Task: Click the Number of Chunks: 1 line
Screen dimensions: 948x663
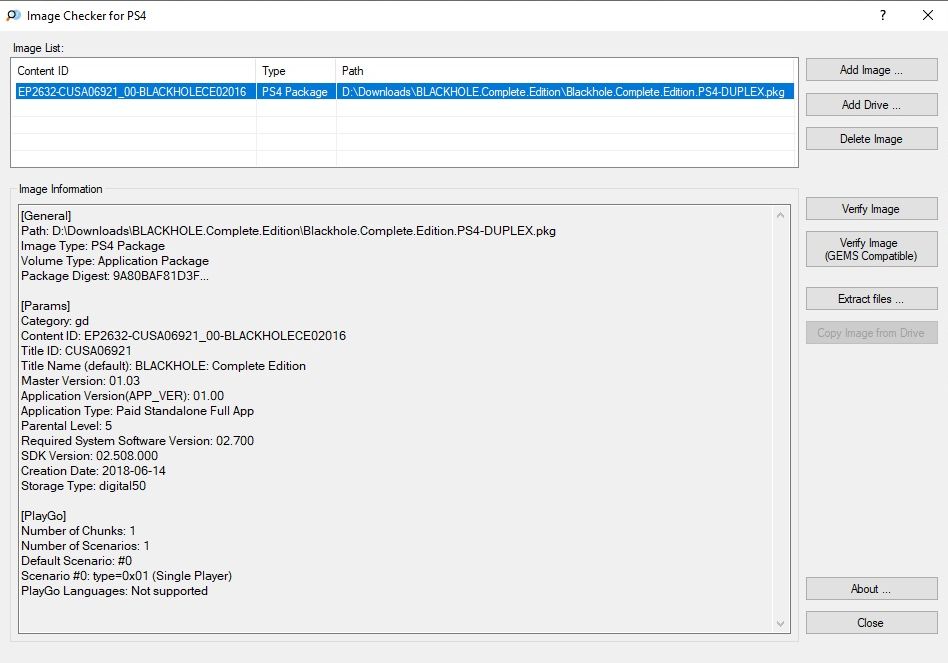Action: [78, 531]
